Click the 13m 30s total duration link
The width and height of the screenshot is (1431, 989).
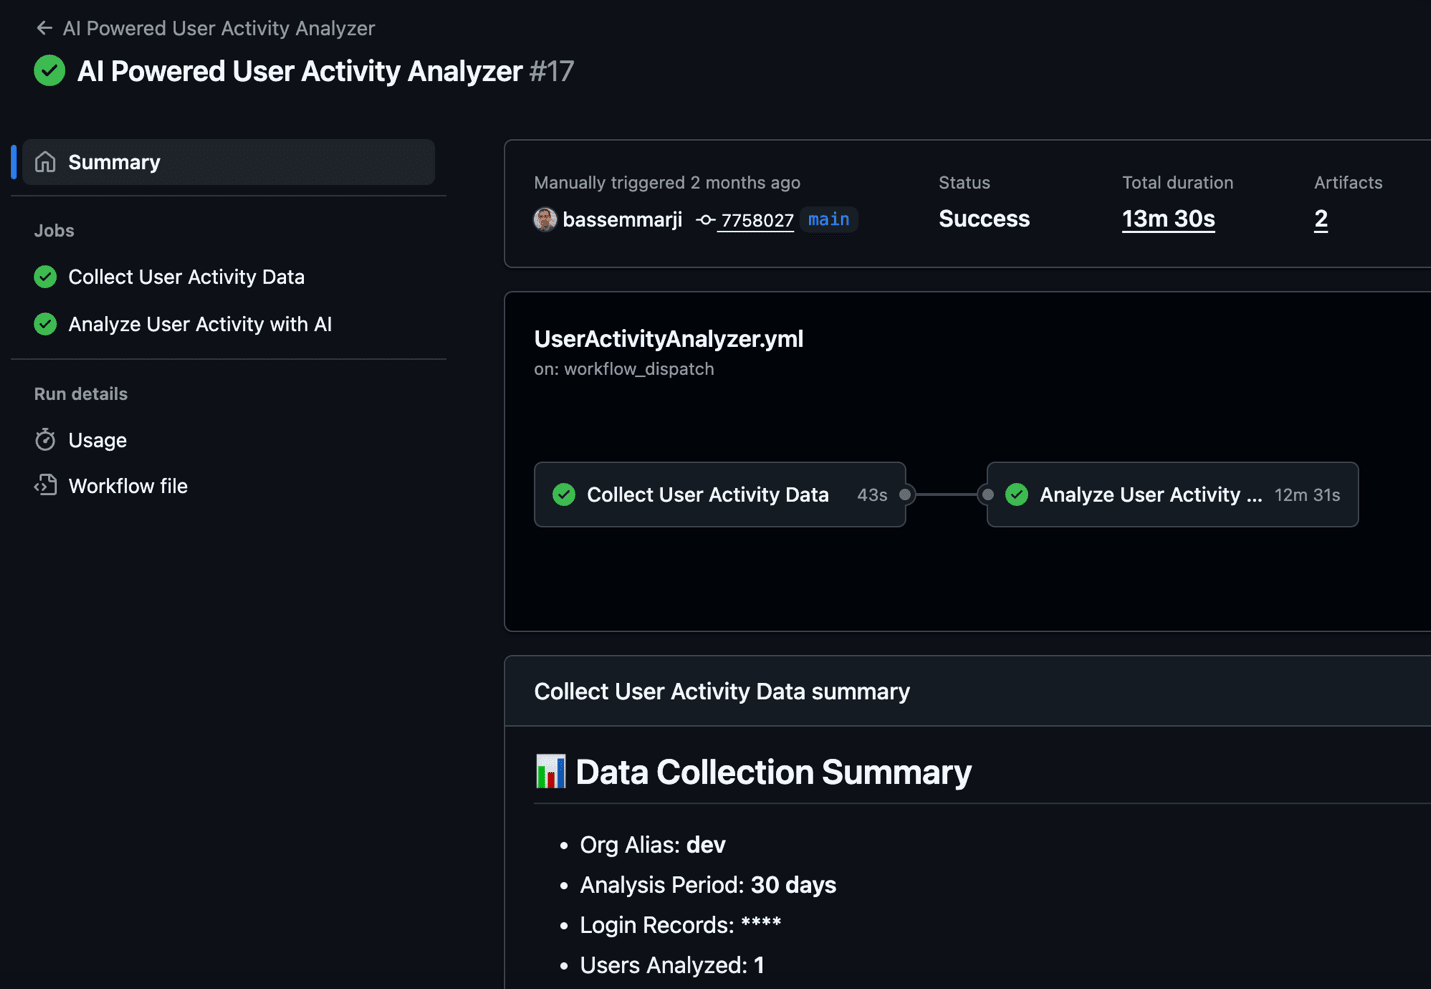[1168, 219]
